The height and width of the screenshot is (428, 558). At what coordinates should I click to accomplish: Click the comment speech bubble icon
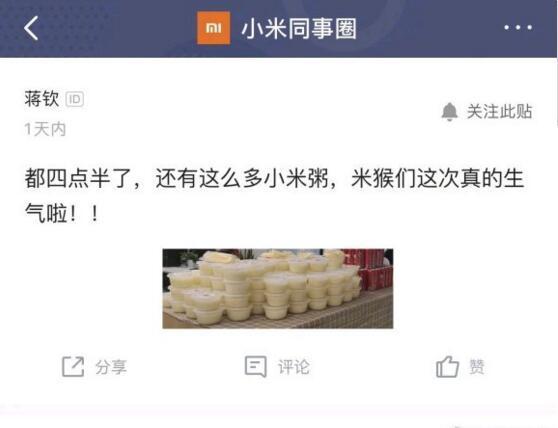(256, 366)
